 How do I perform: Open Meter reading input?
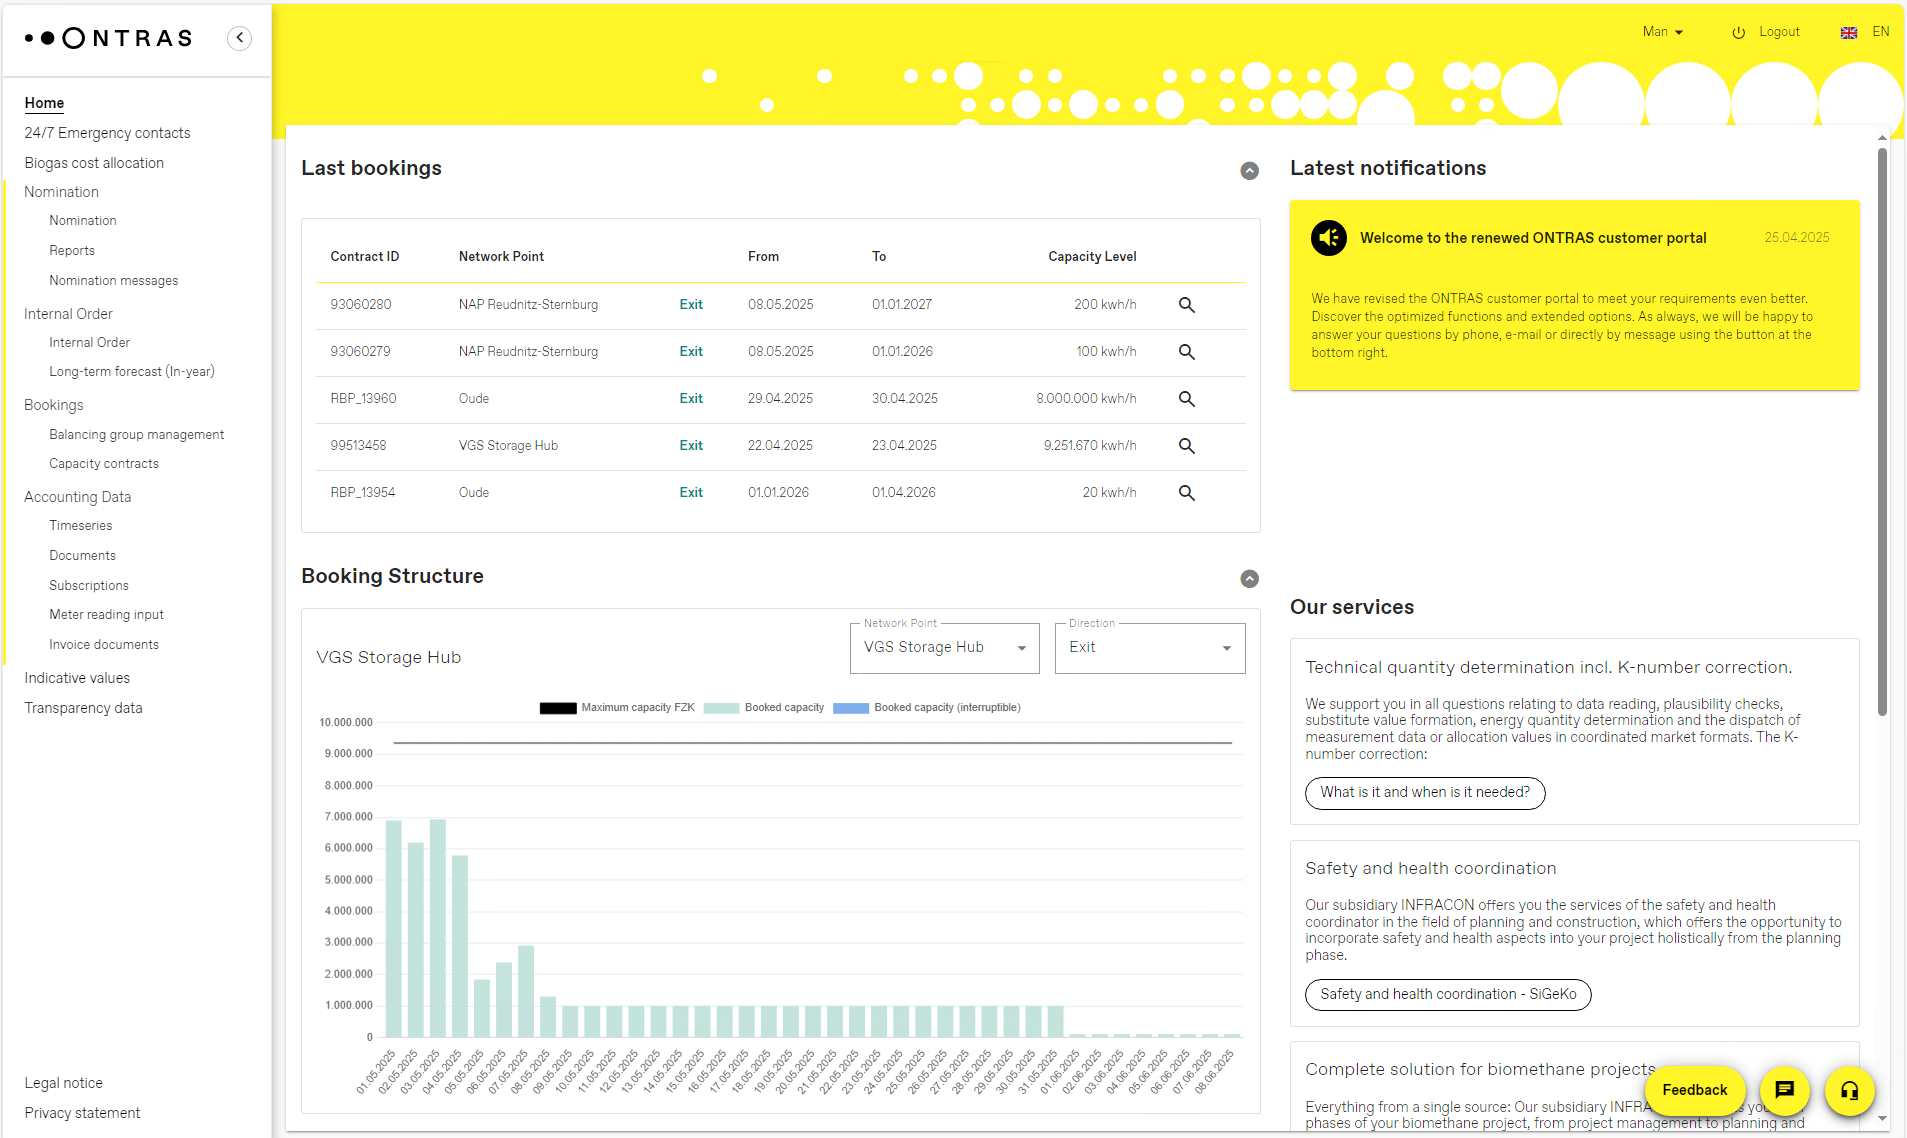point(107,615)
